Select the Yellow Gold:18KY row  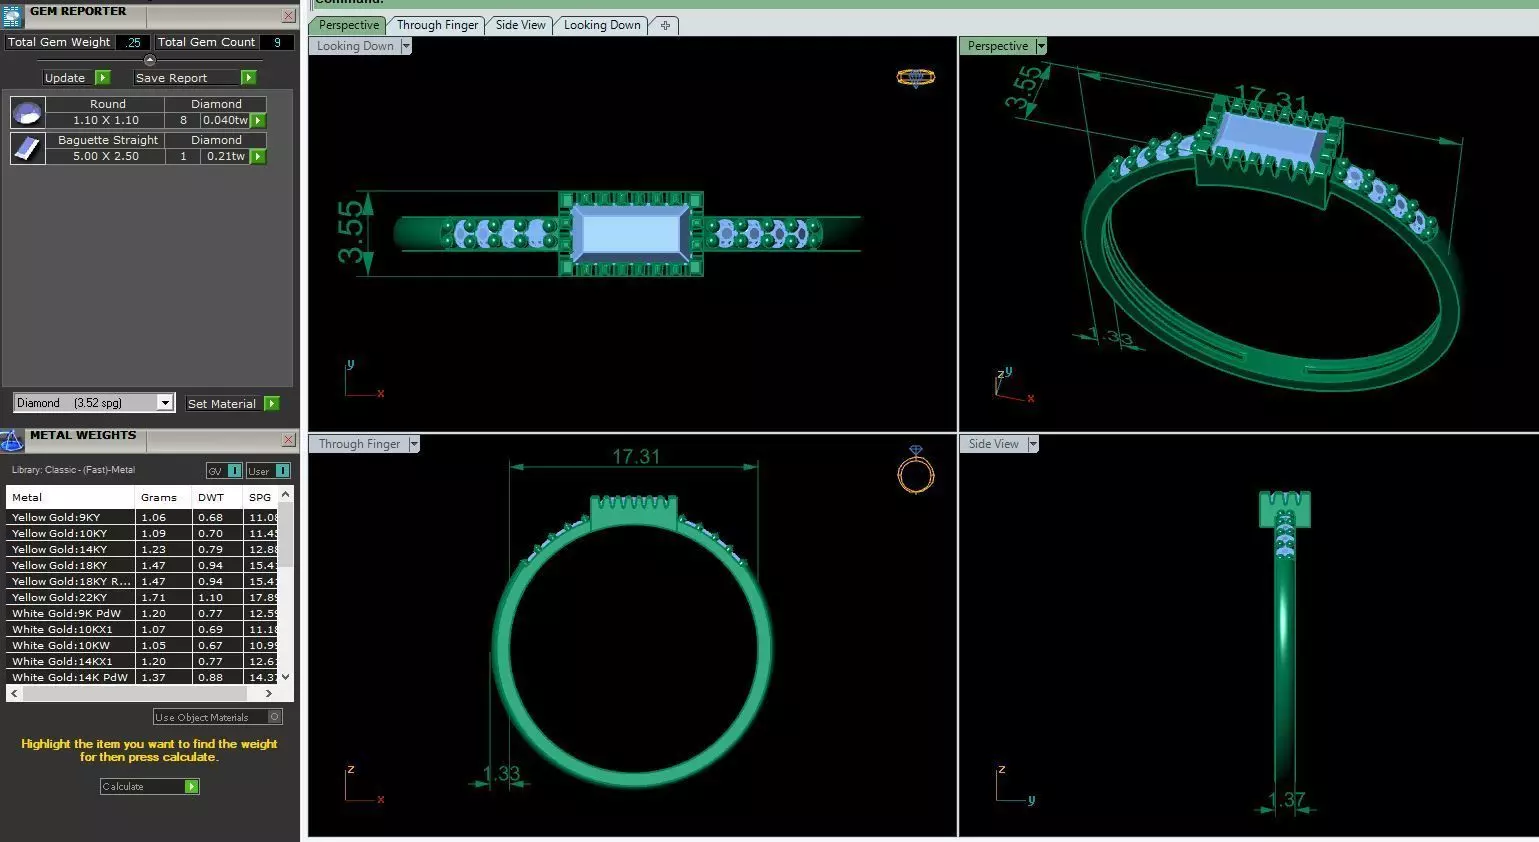tap(143, 565)
